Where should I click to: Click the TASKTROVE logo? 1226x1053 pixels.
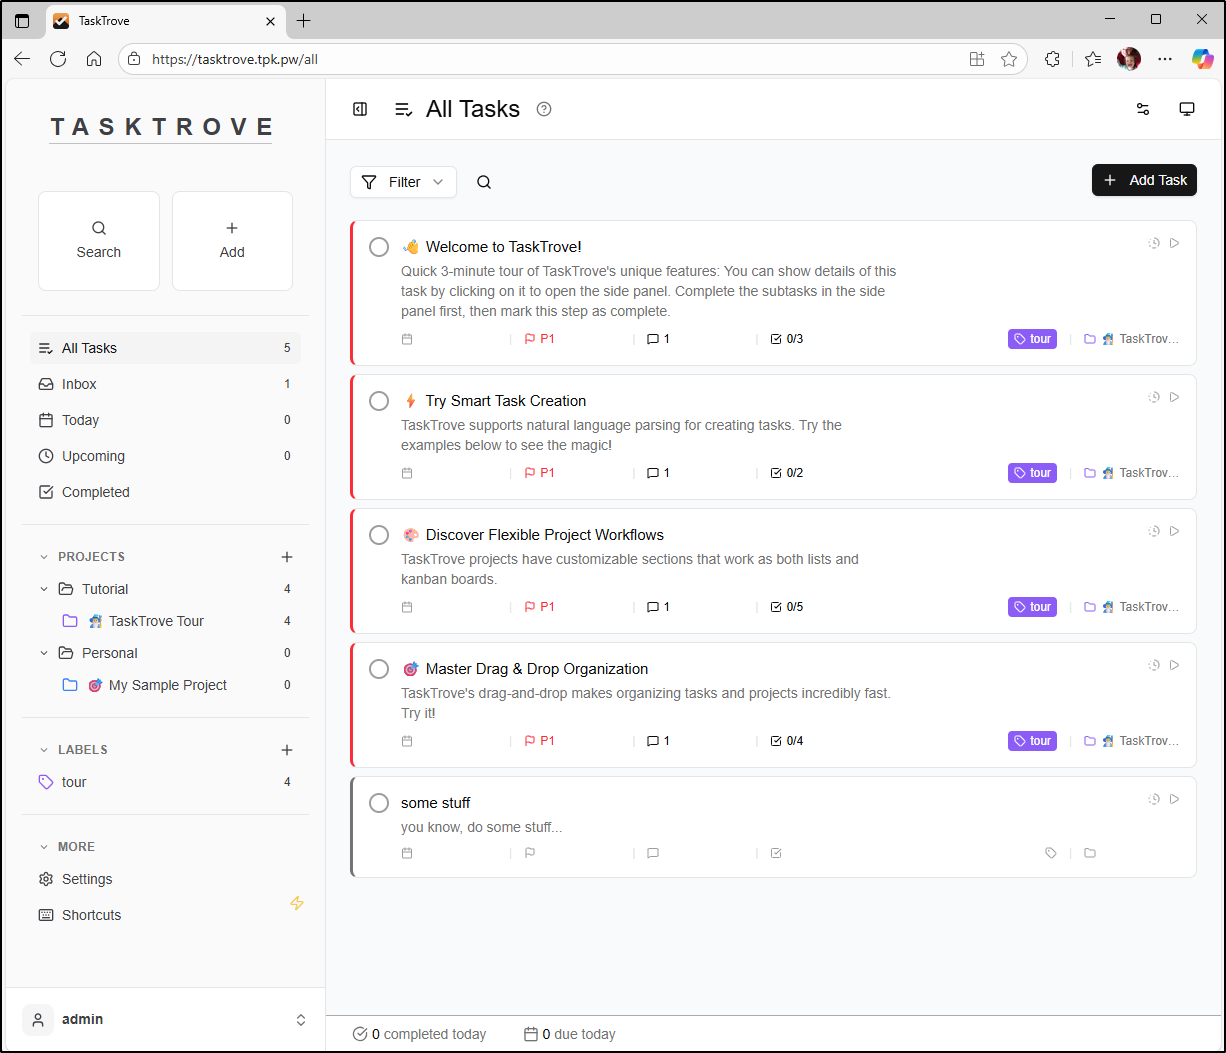(x=162, y=127)
